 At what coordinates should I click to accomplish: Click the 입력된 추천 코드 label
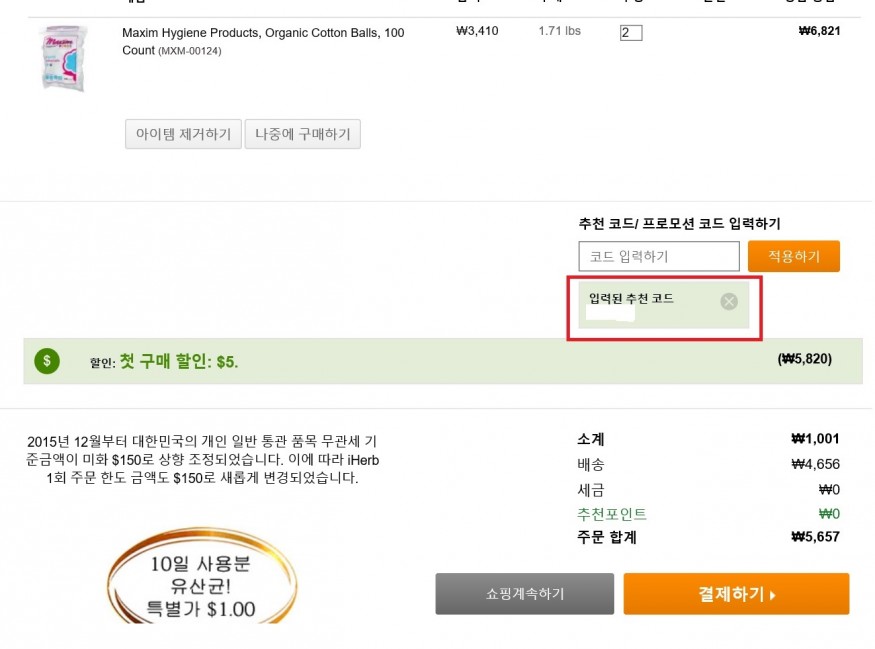pos(631,299)
